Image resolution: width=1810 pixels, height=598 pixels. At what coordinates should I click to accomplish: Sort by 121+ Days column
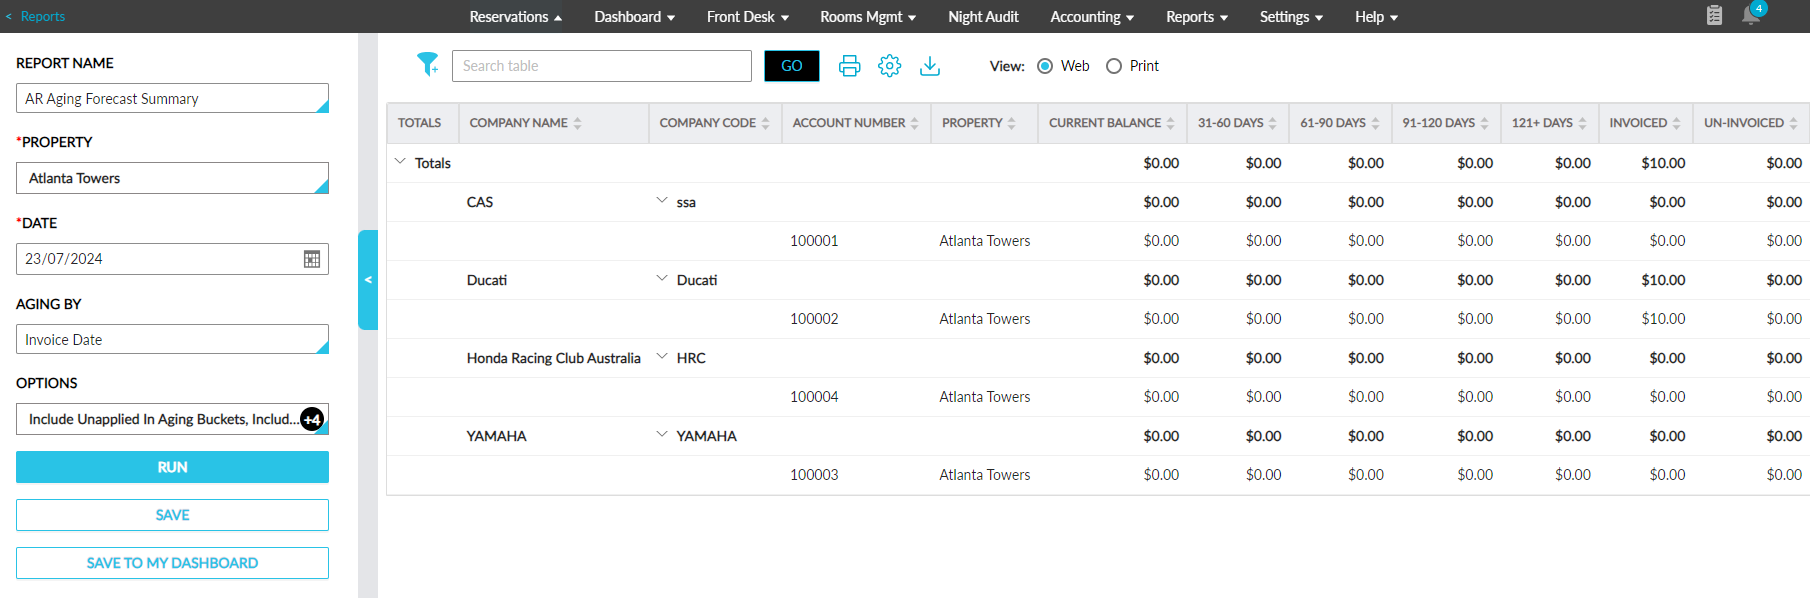(x=1583, y=123)
